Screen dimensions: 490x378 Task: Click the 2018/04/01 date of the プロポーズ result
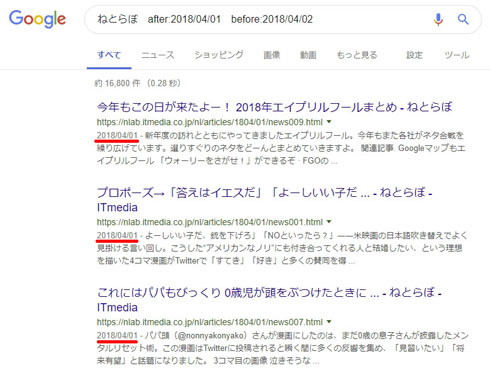click(117, 235)
